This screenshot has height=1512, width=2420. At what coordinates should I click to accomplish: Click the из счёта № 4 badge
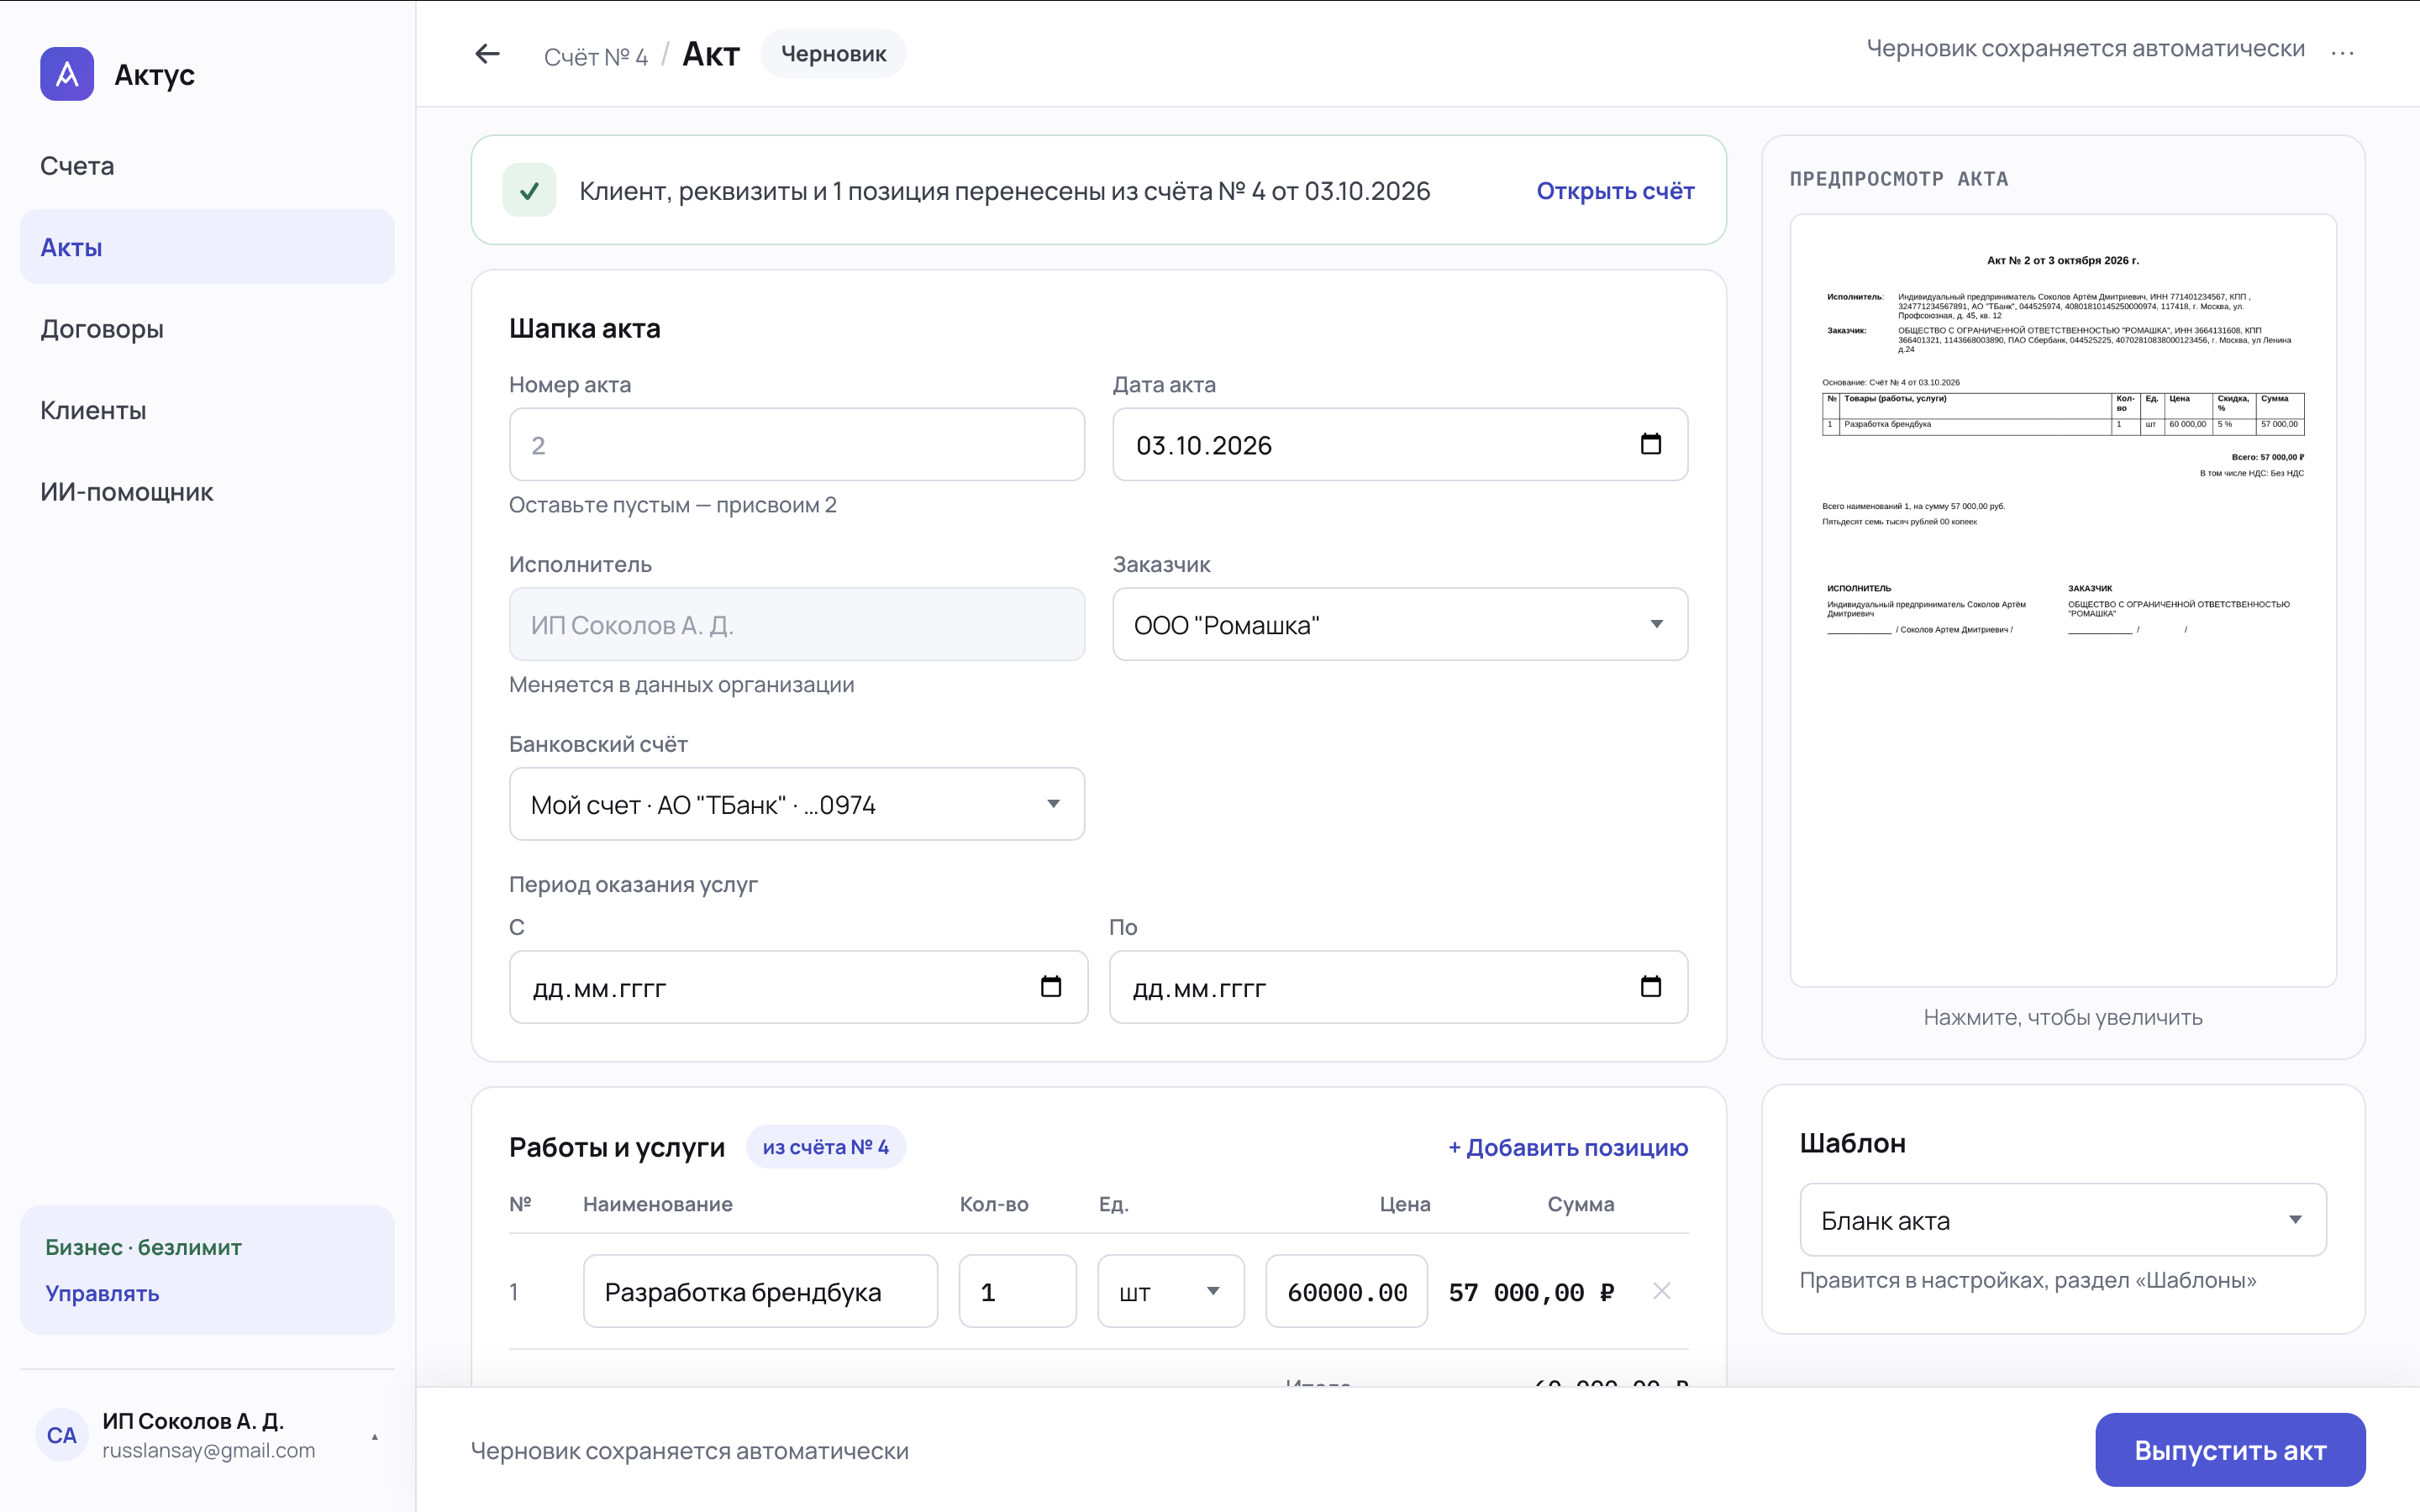(825, 1146)
